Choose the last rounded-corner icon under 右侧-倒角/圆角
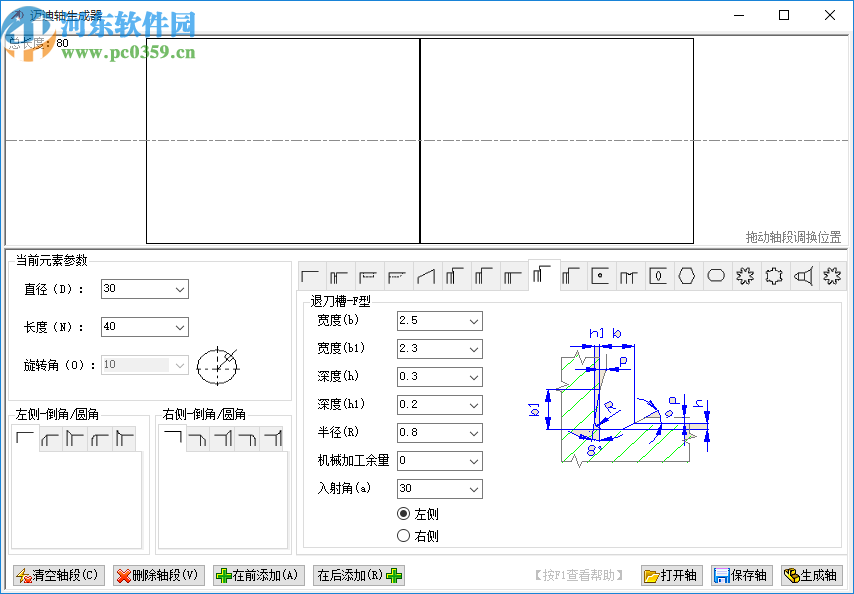The height and width of the screenshot is (594, 854). coord(274,438)
